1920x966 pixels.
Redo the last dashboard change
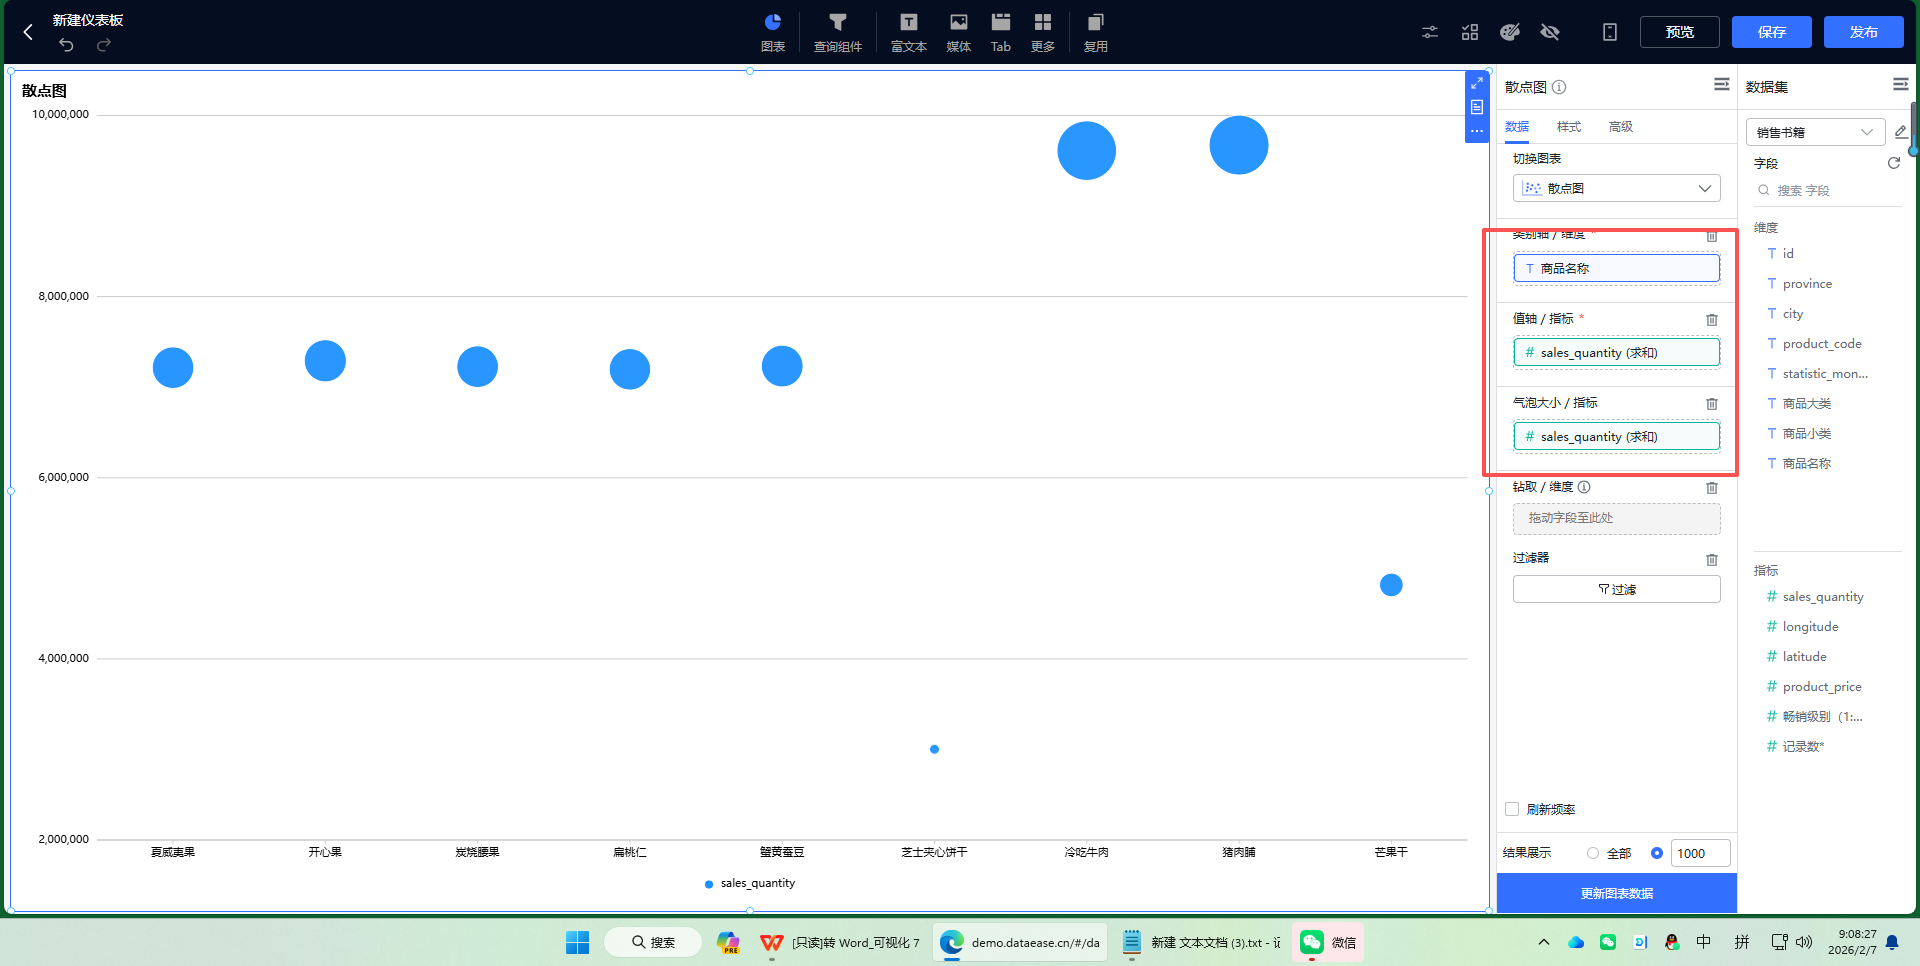click(x=103, y=45)
